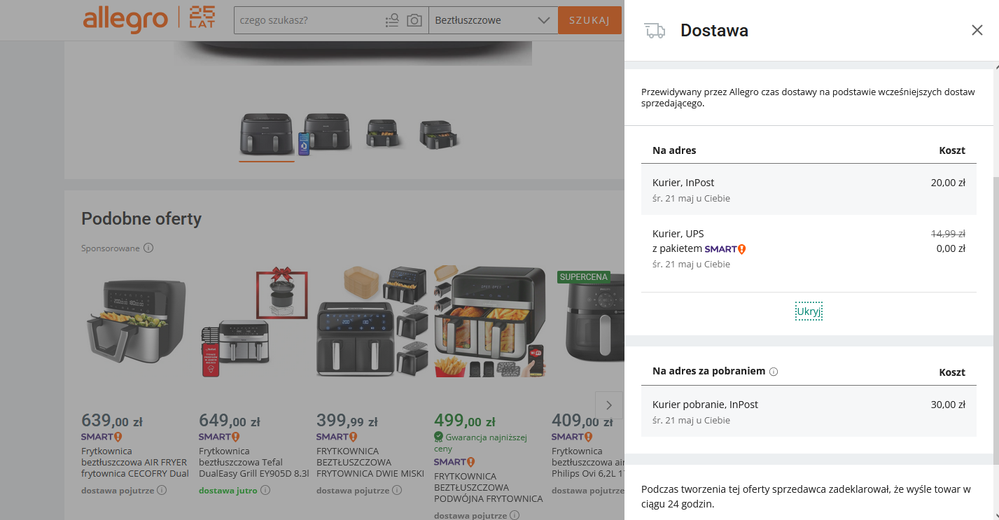The height and width of the screenshot is (520, 999).
Task: Open the search list suggestions icon
Action: pos(392,20)
